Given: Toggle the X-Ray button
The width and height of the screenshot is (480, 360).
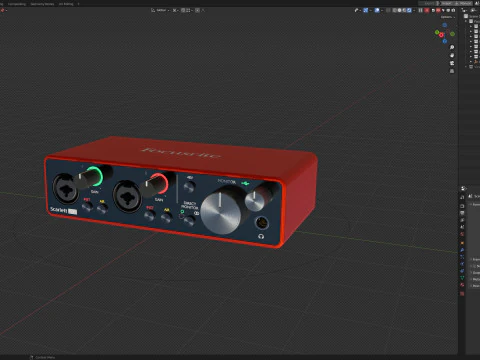Looking at the screenshot, I should [x=388, y=10].
